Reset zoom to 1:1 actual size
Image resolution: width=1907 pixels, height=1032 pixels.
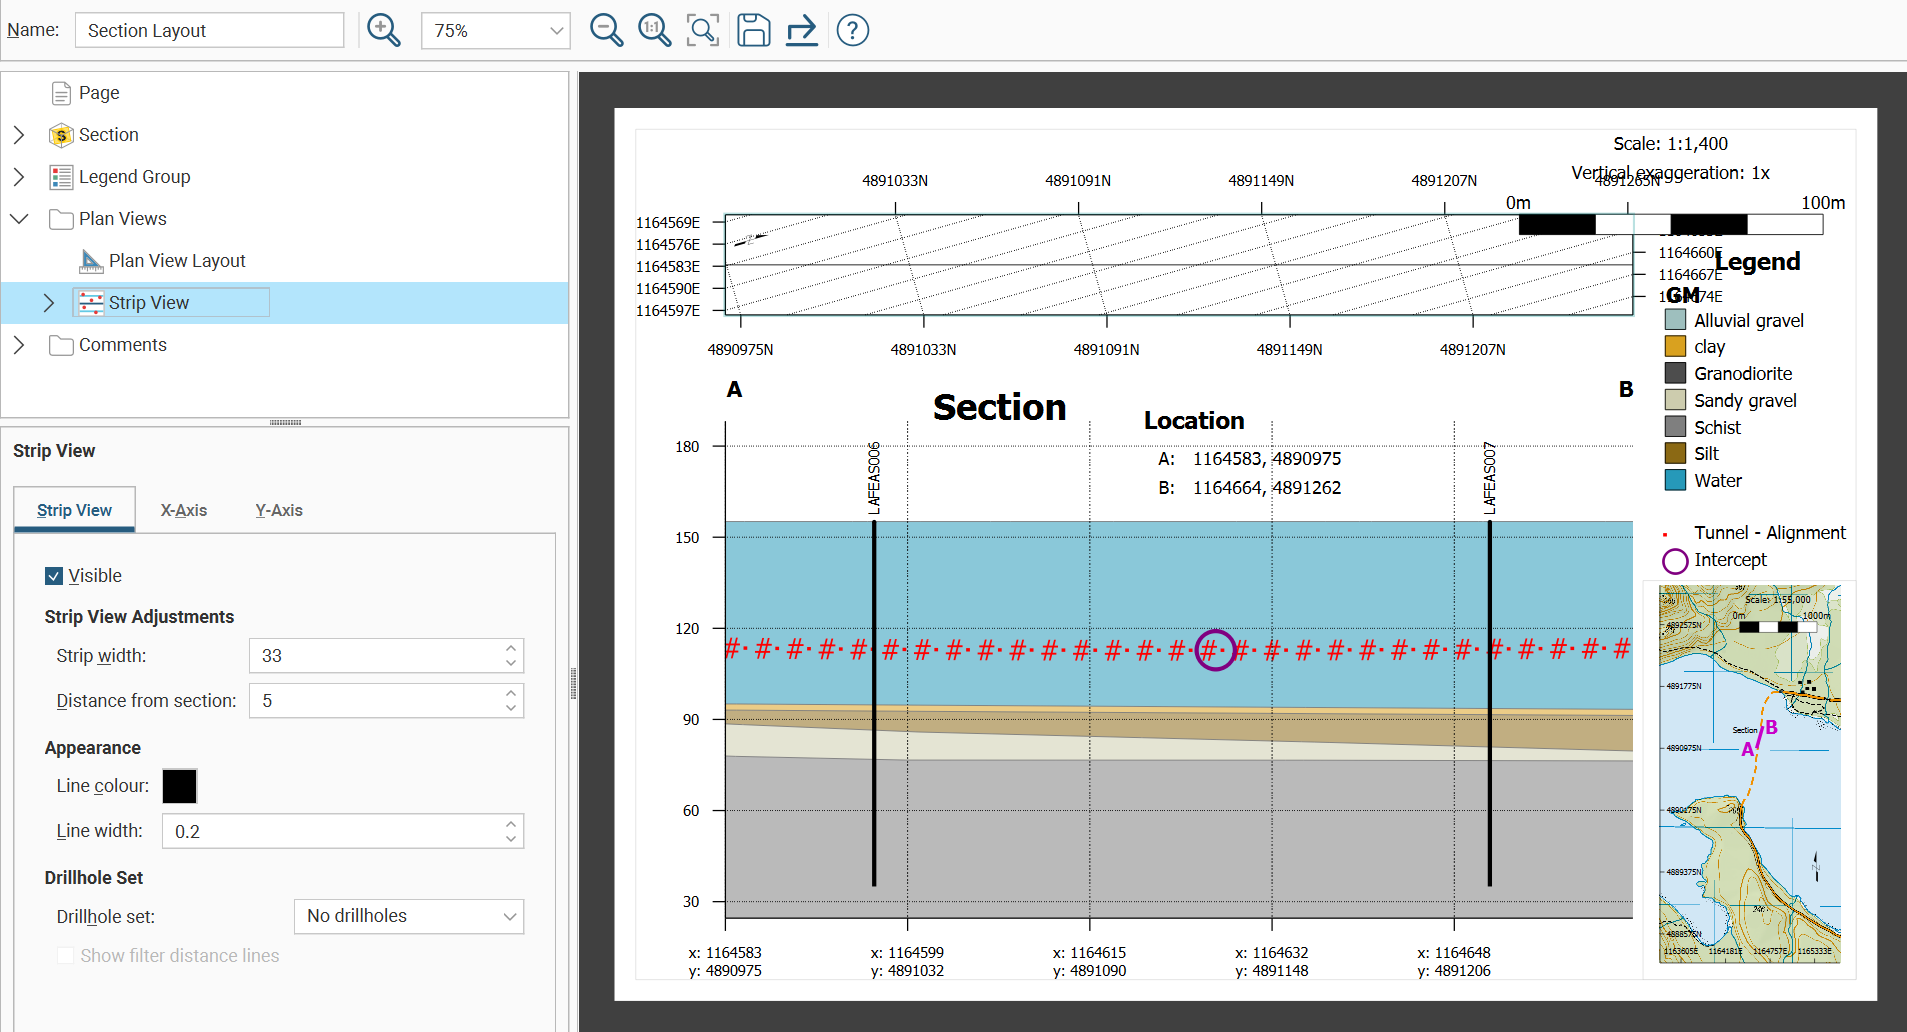pyautogui.click(x=654, y=30)
